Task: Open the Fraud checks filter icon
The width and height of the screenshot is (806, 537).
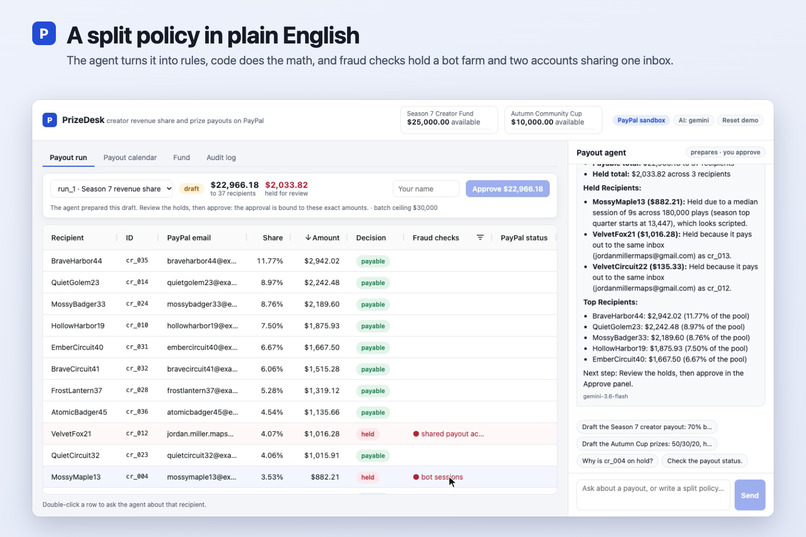Action: tap(480, 237)
